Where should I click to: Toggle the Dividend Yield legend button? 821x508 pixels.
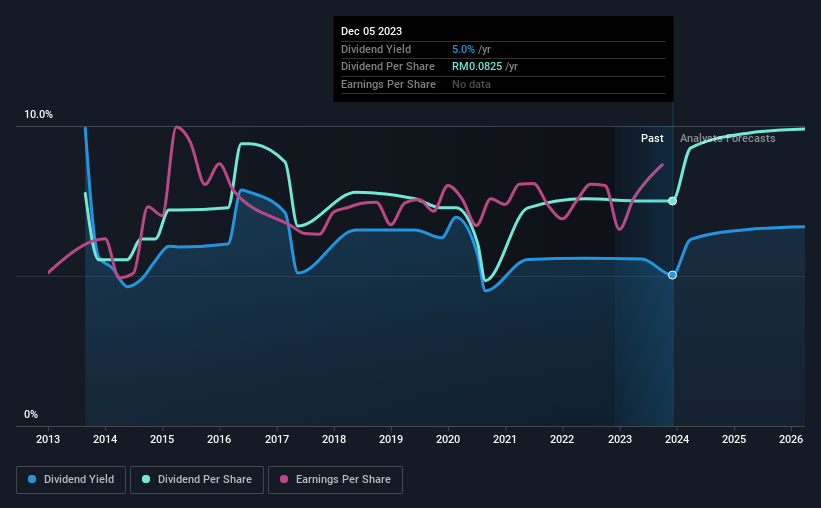[71, 480]
